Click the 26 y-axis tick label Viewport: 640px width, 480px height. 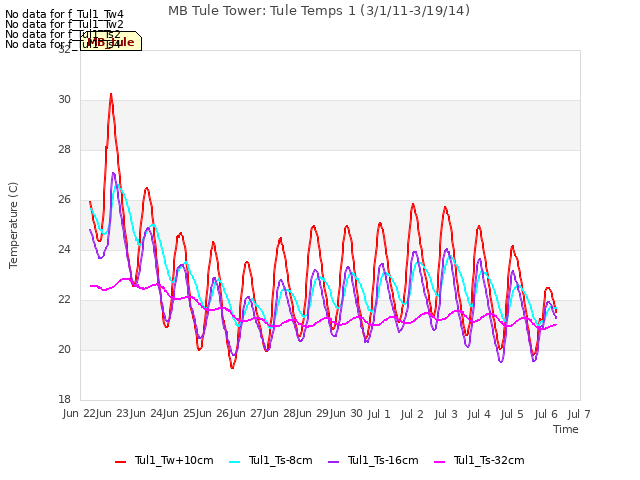tap(64, 200)
